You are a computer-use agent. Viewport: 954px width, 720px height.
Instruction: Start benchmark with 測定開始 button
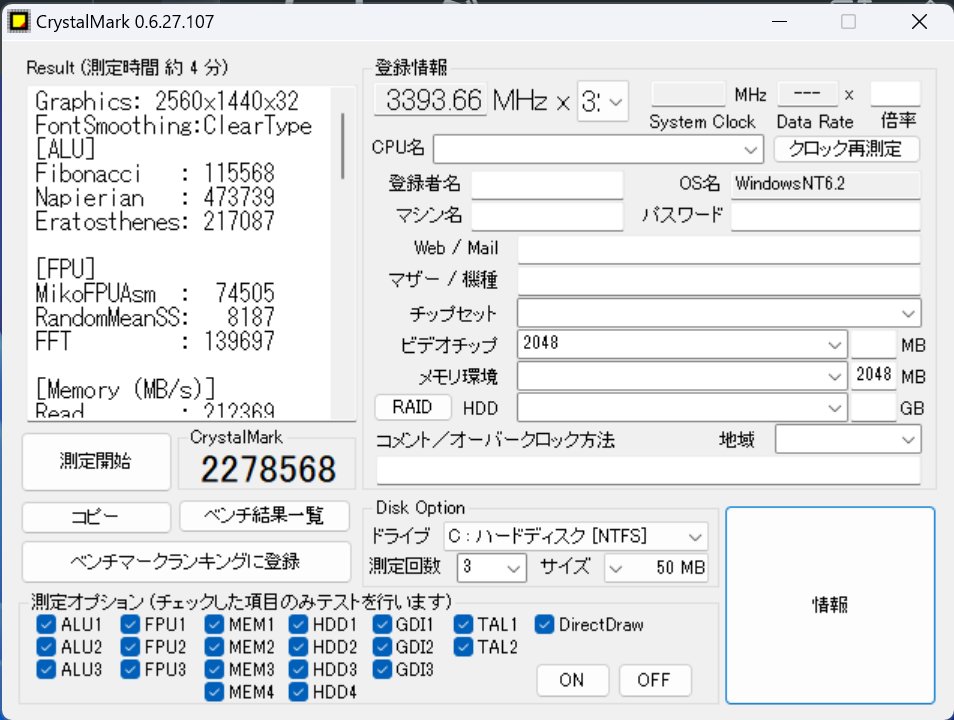(x=96, y=461)
